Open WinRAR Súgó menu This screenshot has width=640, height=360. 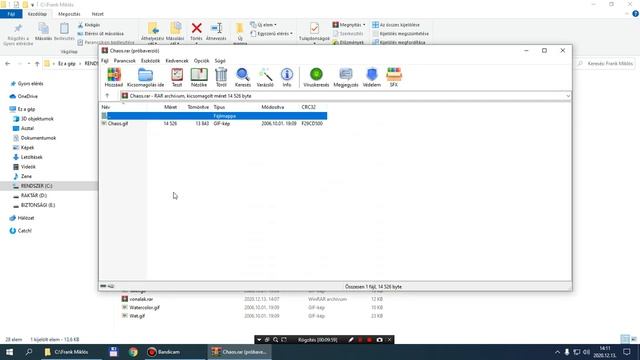point(220,61)
